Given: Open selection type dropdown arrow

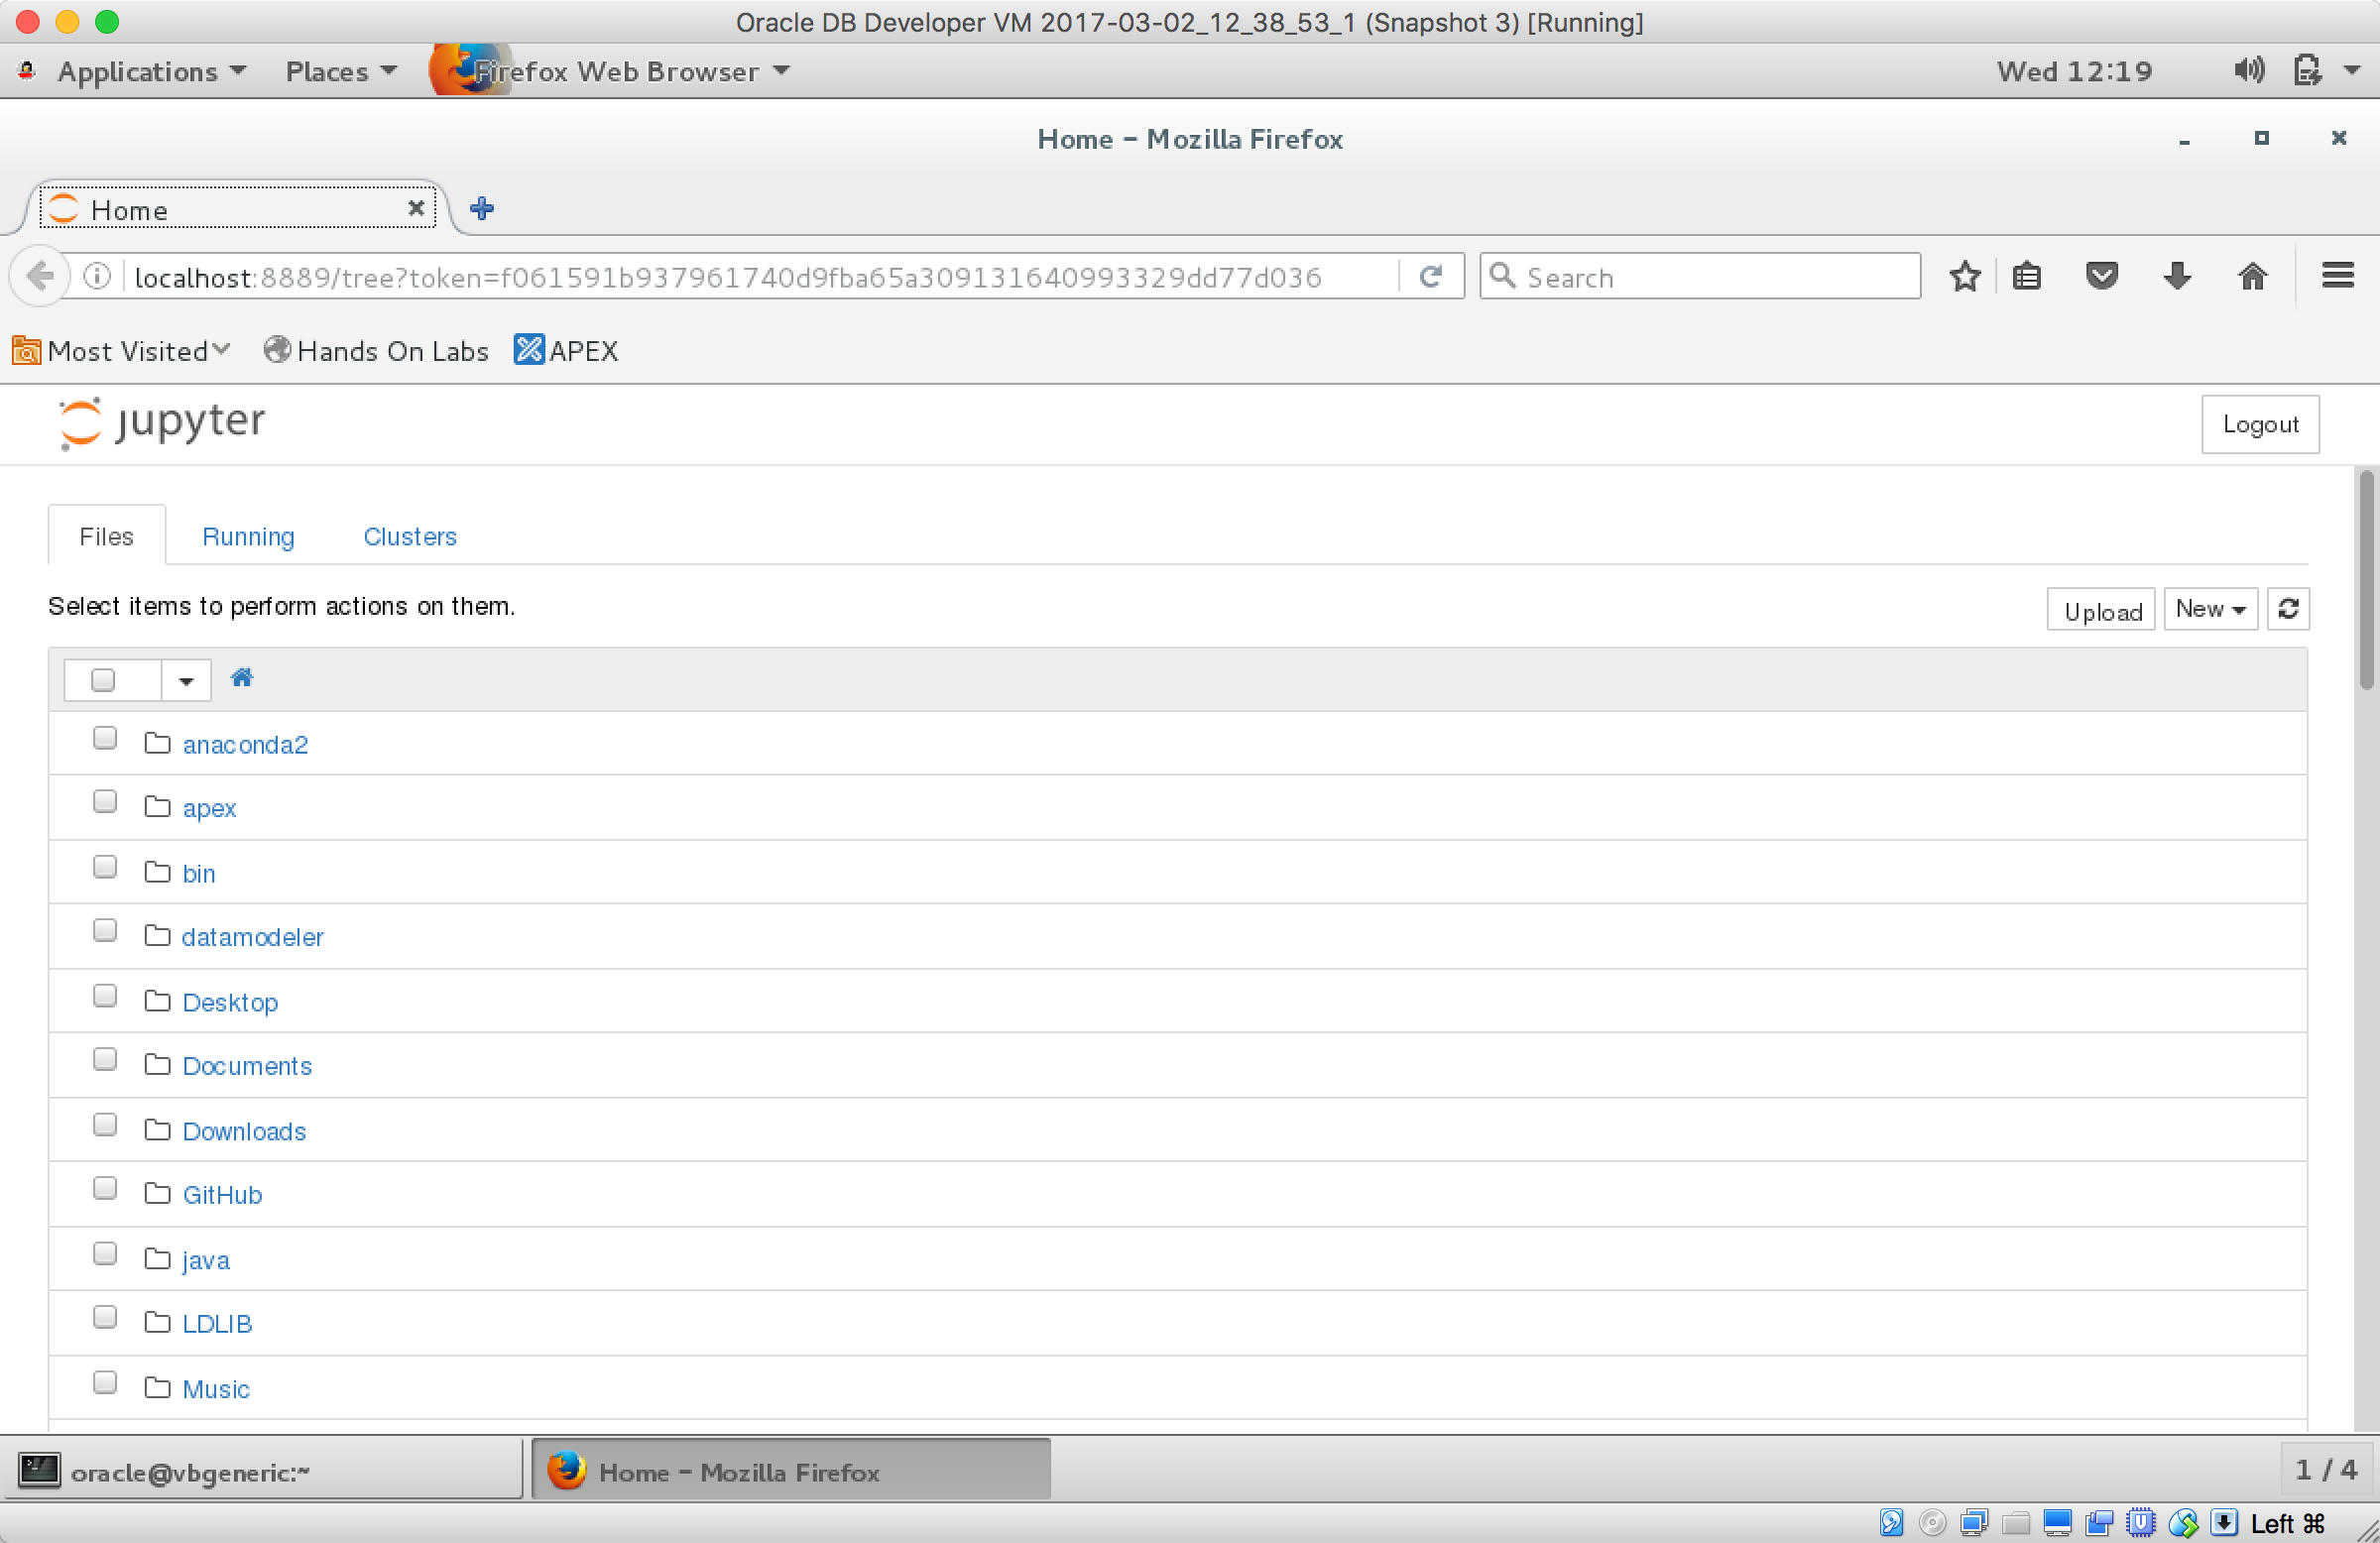Looking at the screenshot, I should 186,680.
